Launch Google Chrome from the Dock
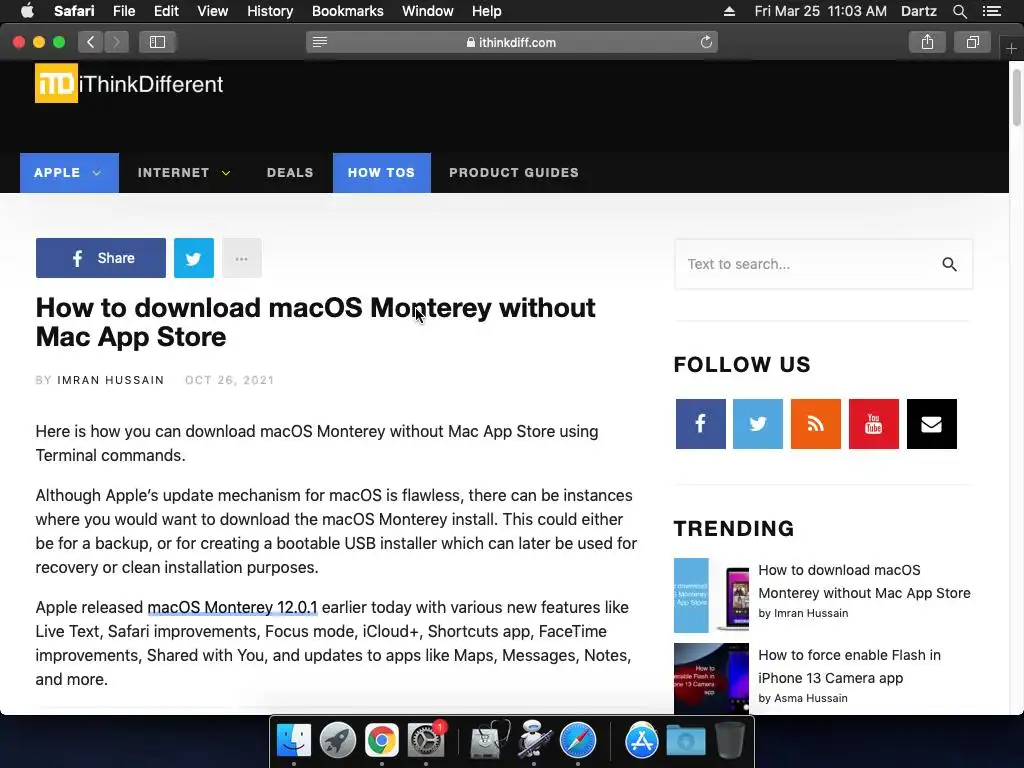The height and width of the screenshot is (768, 1024). (382, 741)
